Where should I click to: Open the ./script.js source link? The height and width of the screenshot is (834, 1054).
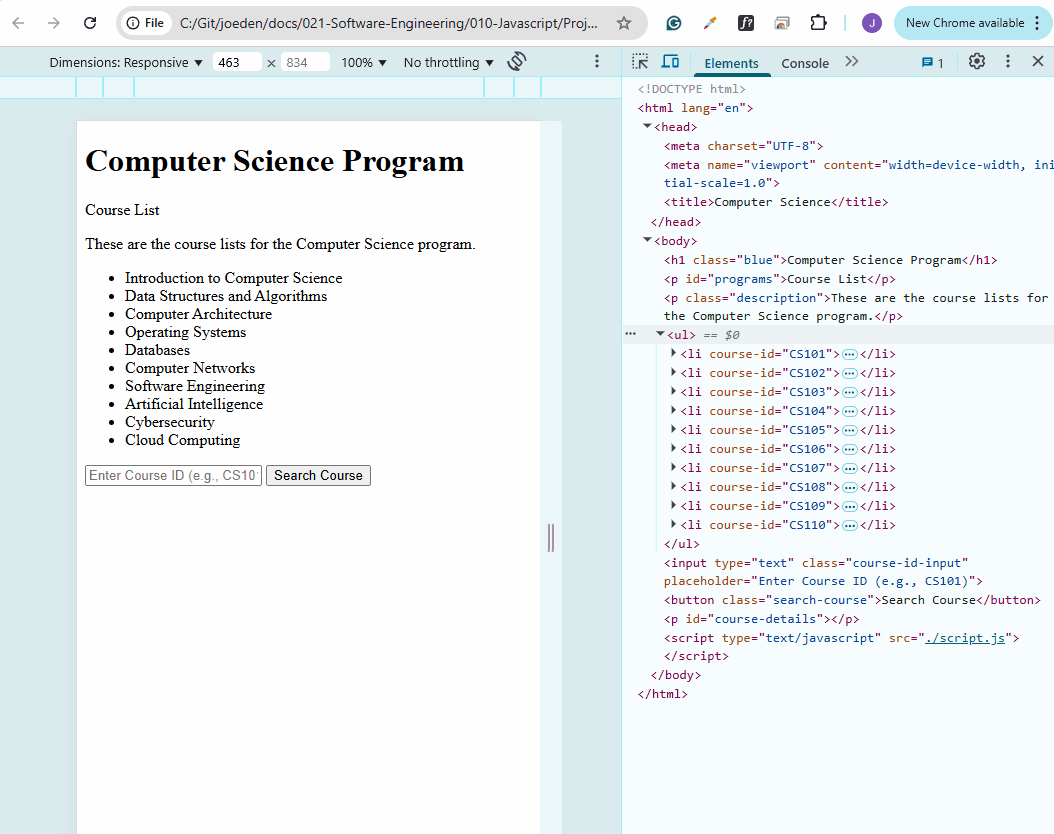coord(965,638)
